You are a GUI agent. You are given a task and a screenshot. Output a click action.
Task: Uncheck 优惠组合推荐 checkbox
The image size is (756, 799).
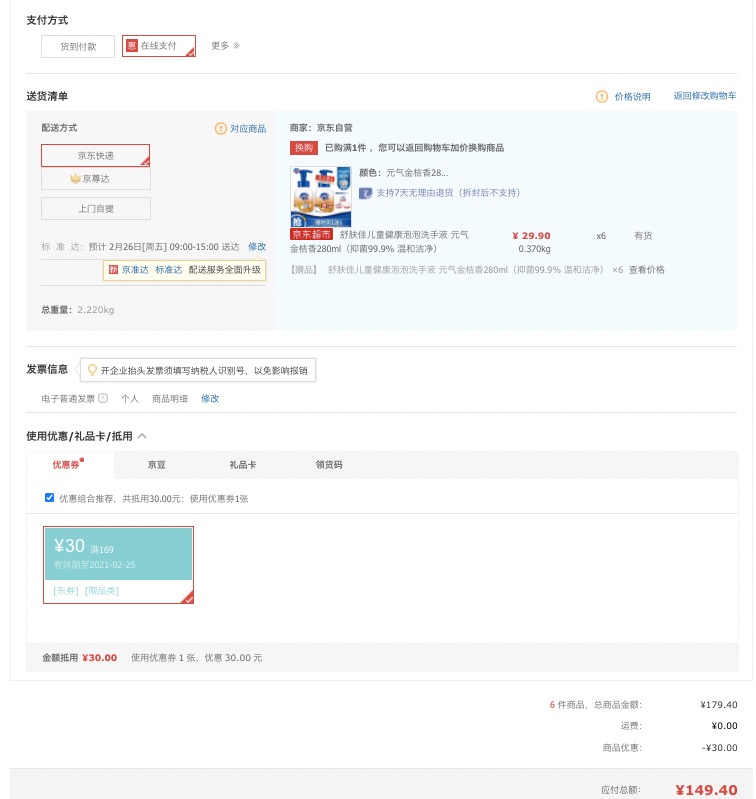49,497
